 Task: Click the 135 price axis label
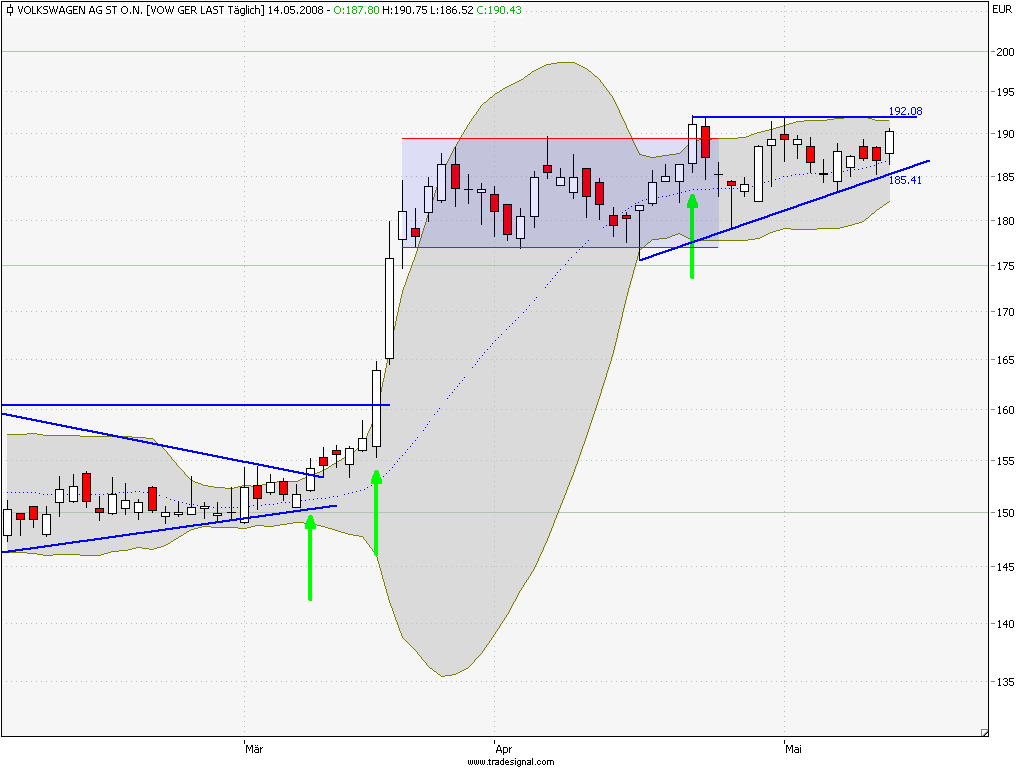click(1005, 682)
